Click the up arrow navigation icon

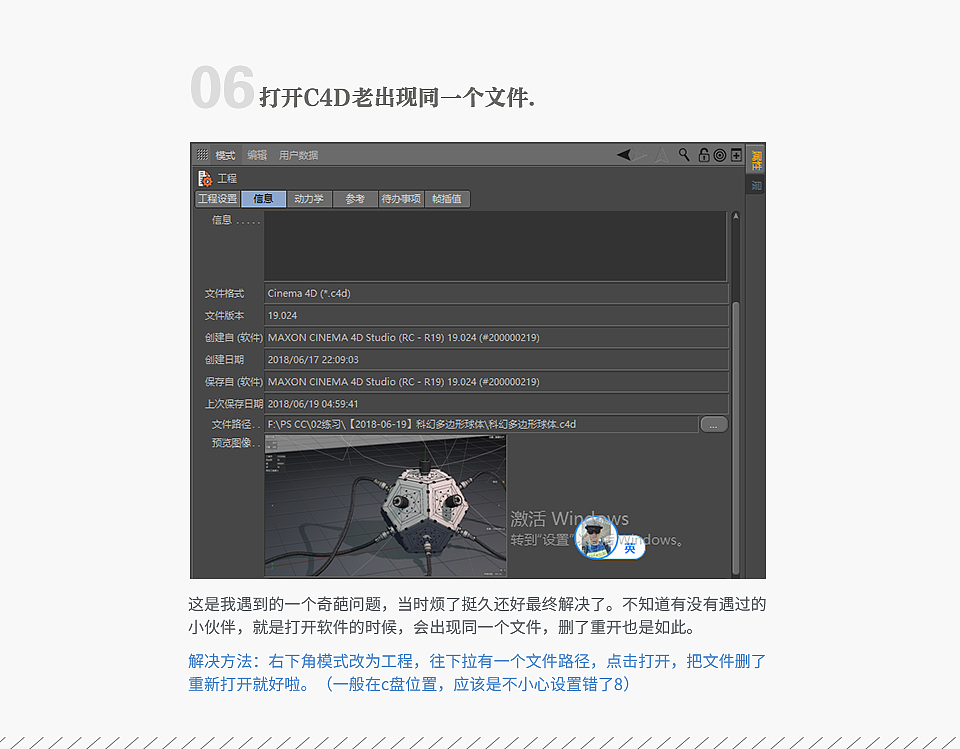pyautogui.click(x=662, y=155)
